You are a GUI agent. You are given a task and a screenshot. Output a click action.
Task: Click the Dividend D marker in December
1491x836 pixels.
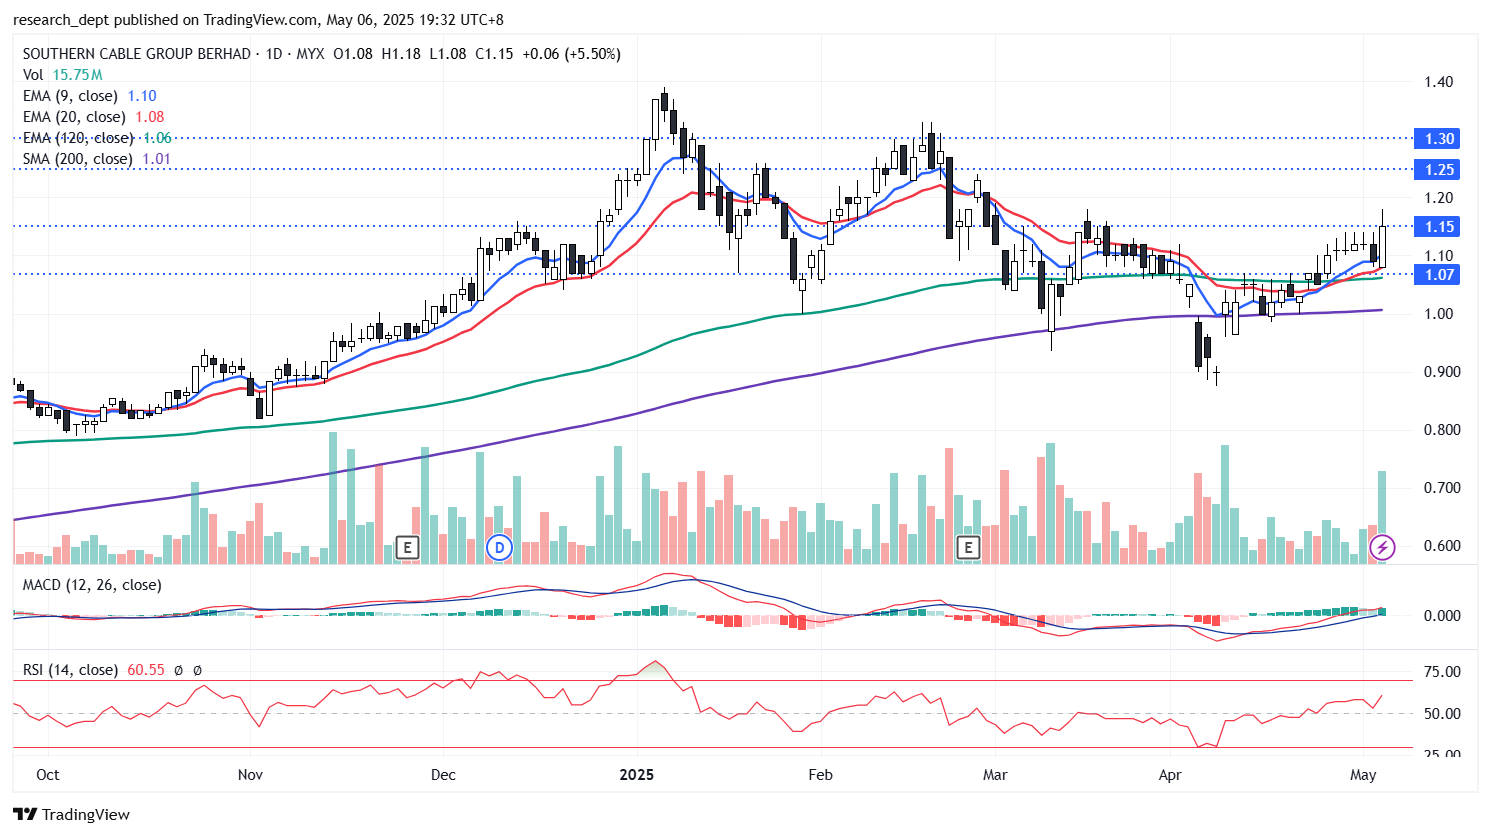[x=499, y=547]
